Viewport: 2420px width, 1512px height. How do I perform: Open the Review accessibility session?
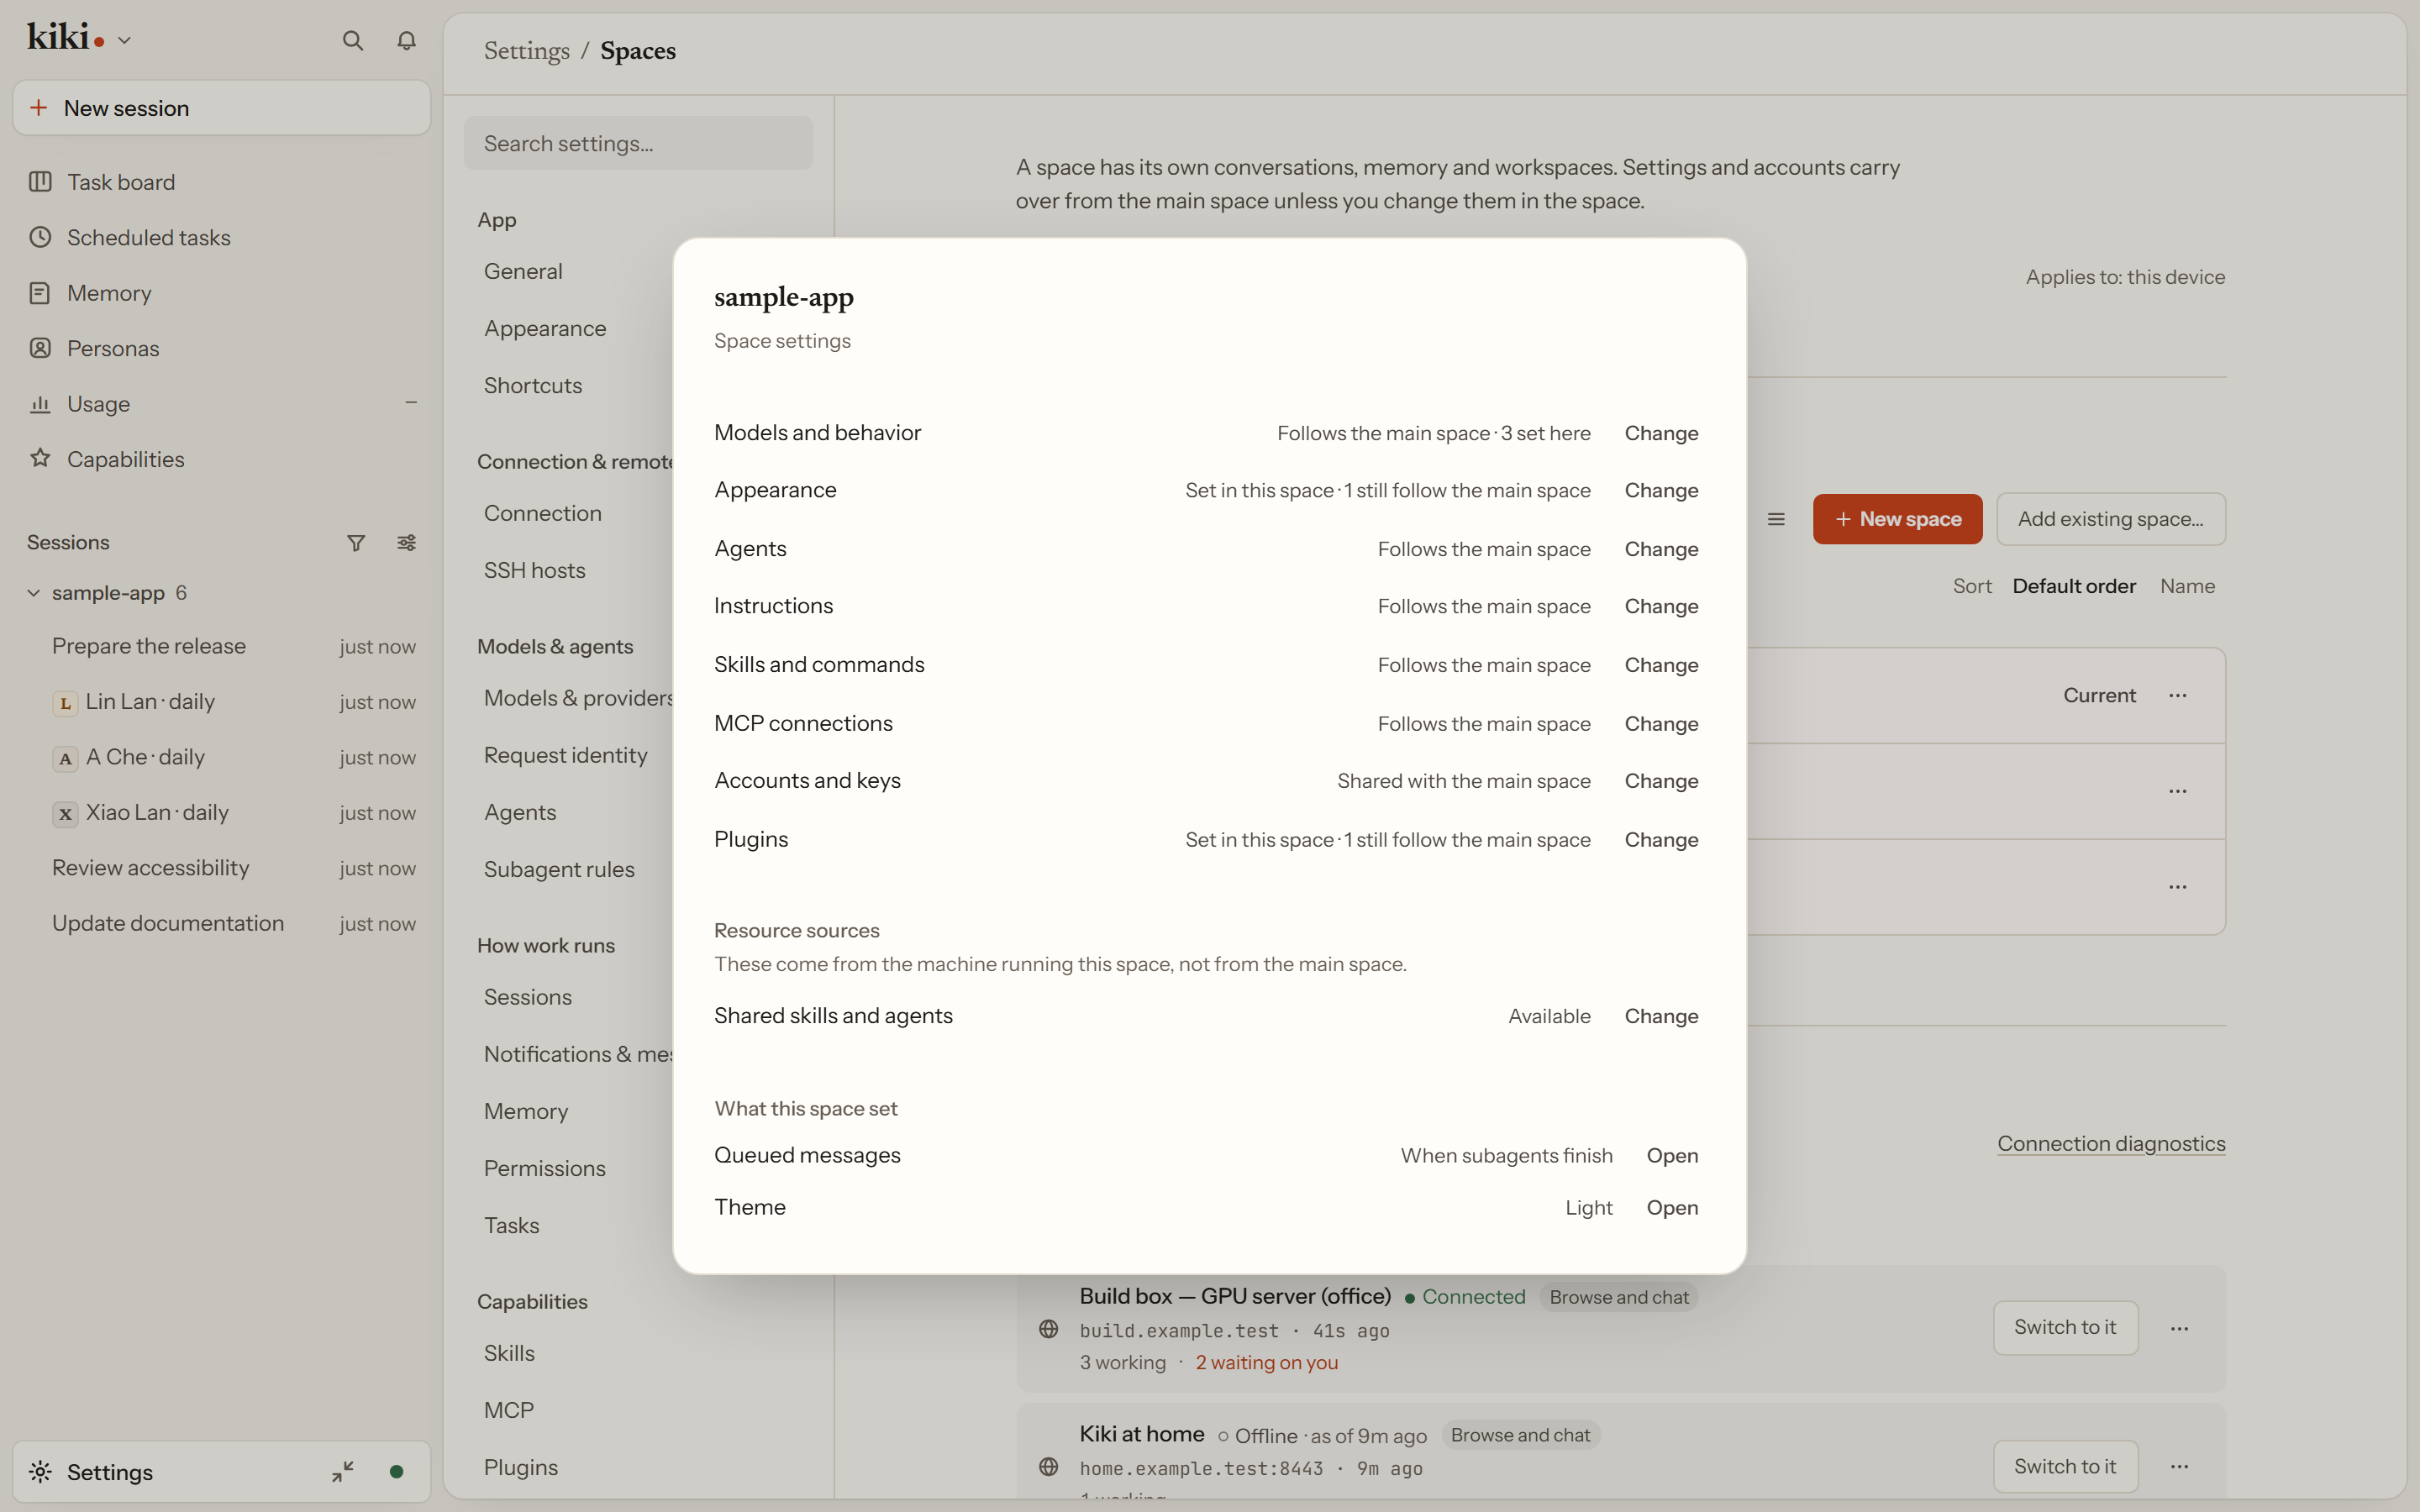[x=222, y=868]
